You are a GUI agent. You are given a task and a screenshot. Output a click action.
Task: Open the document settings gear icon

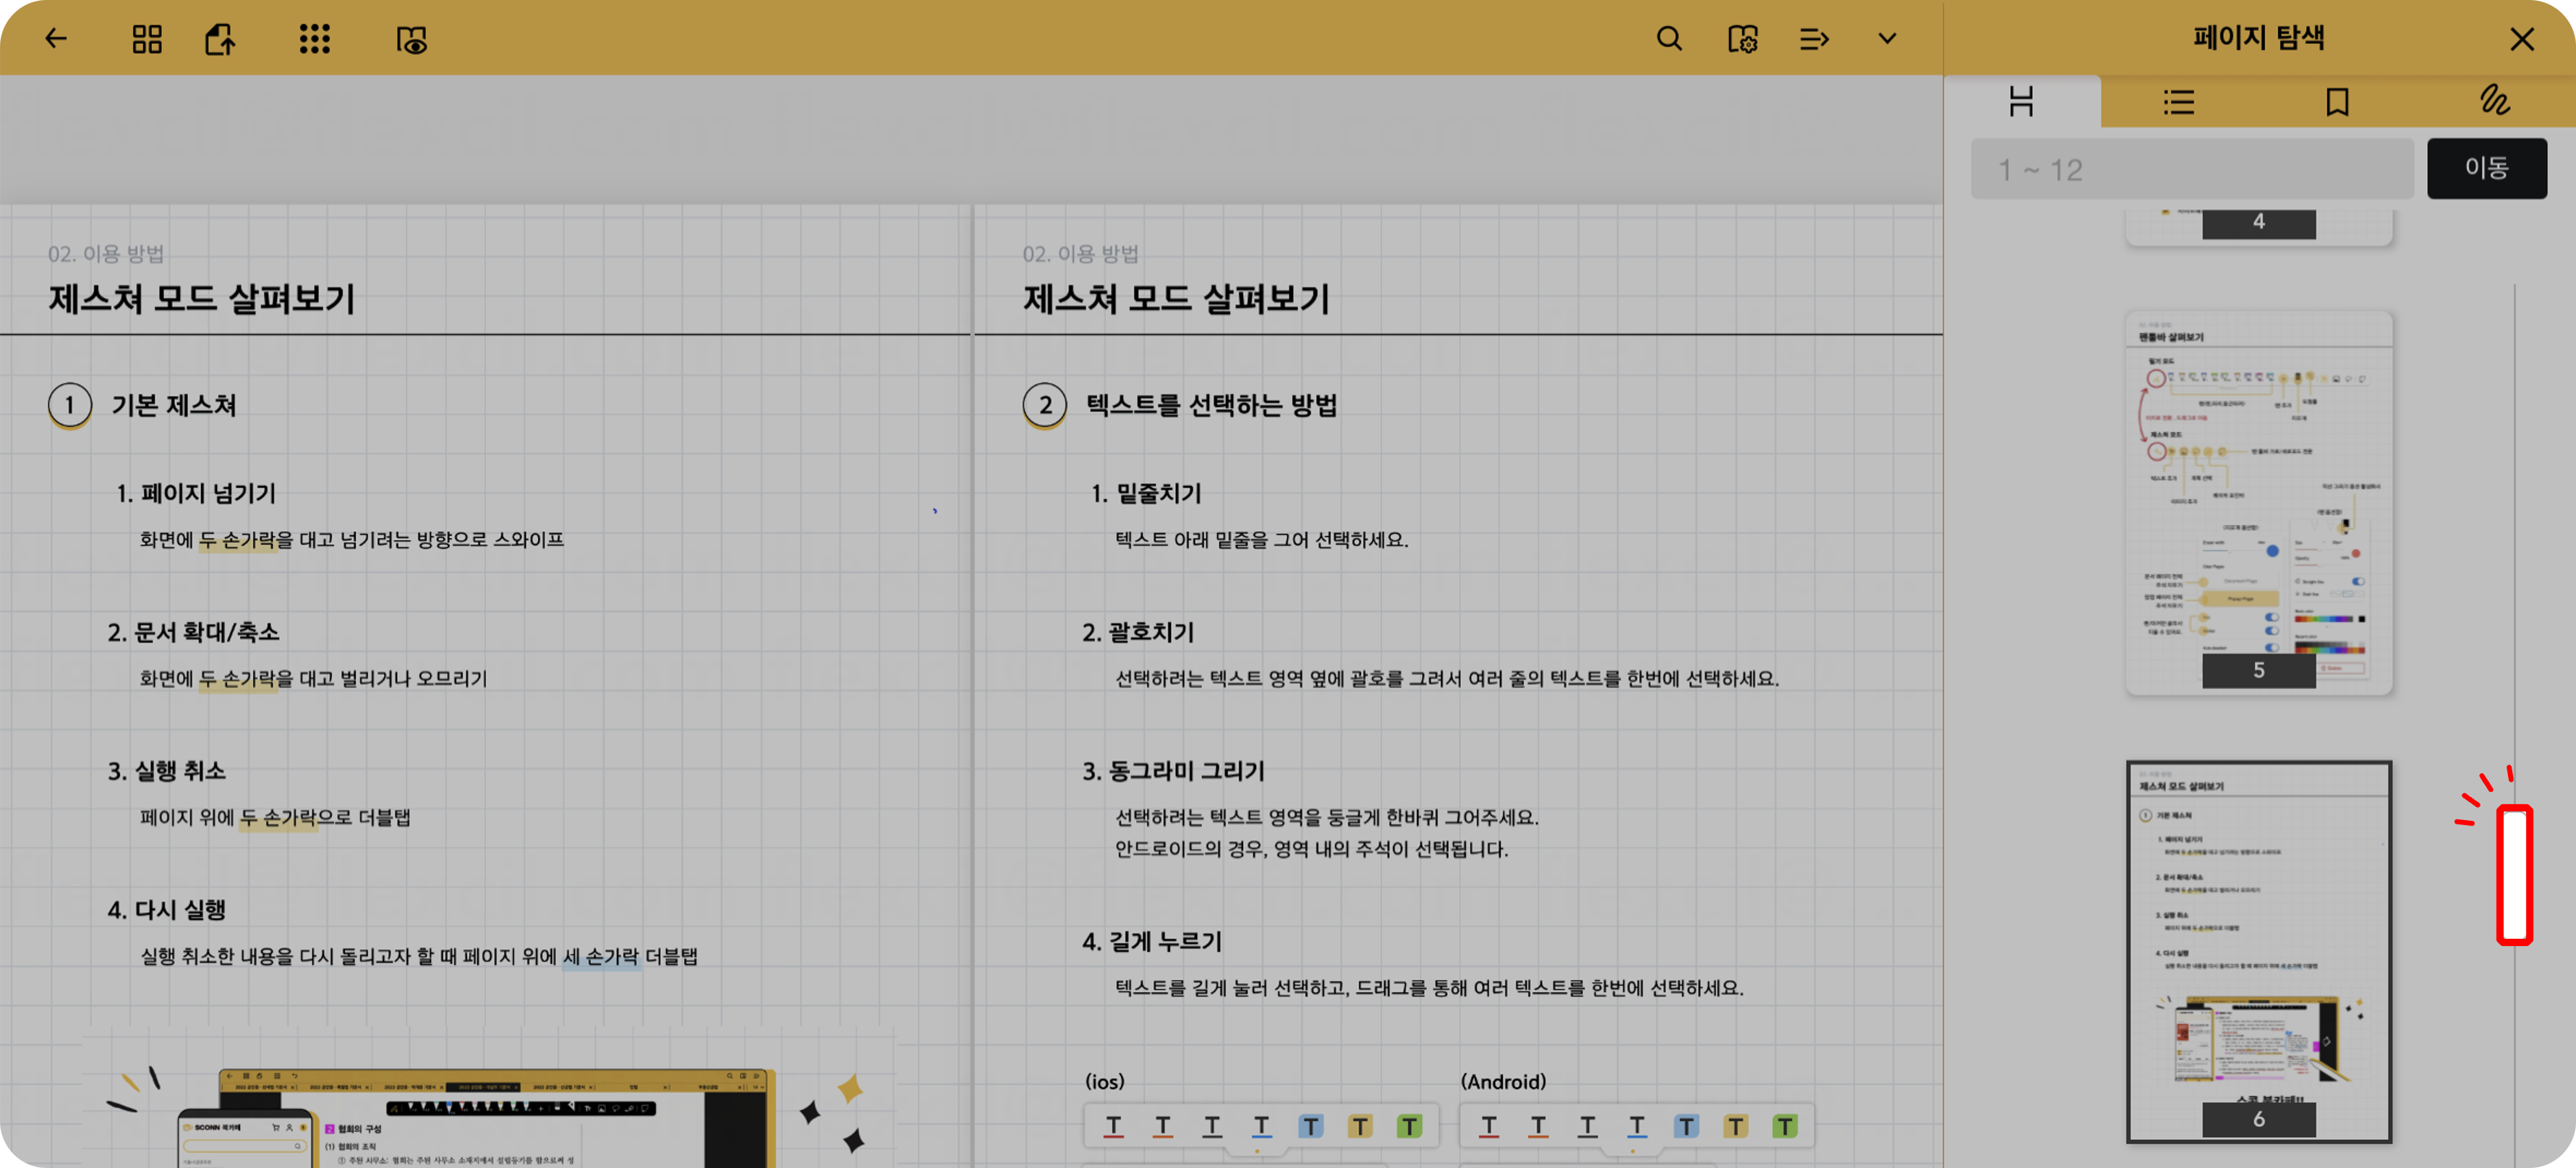1742,39
